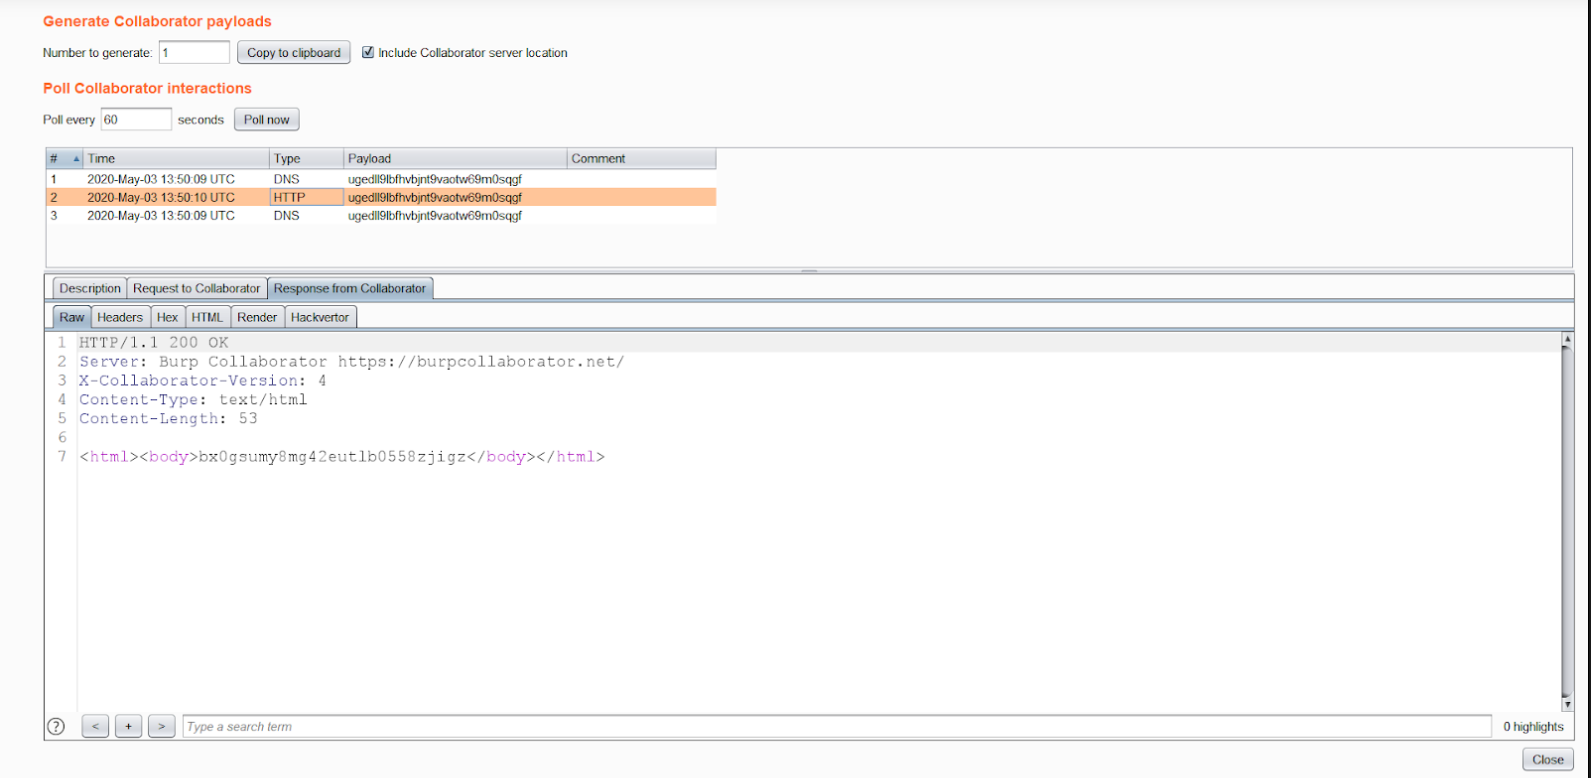Click the html body response line
The width and height of the screenshot is (1591, 778).
point(342,457)
